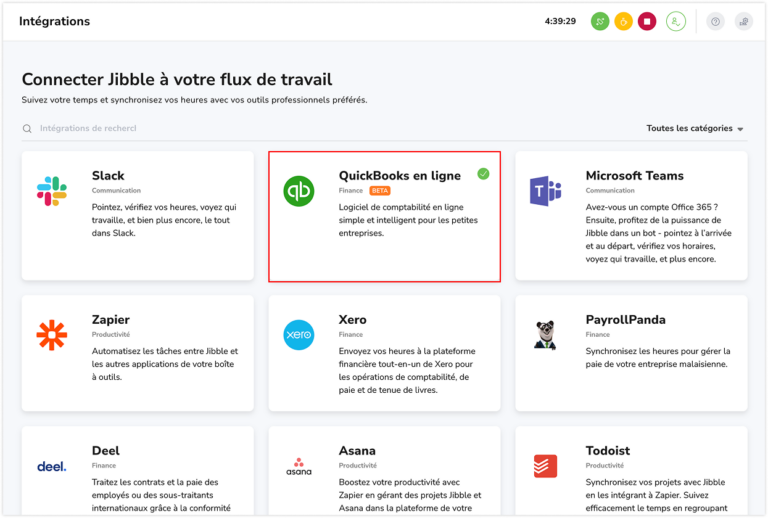This screenshot has height=518, width=768.
Task: Click the Slack logo icon
Action: 52,191
